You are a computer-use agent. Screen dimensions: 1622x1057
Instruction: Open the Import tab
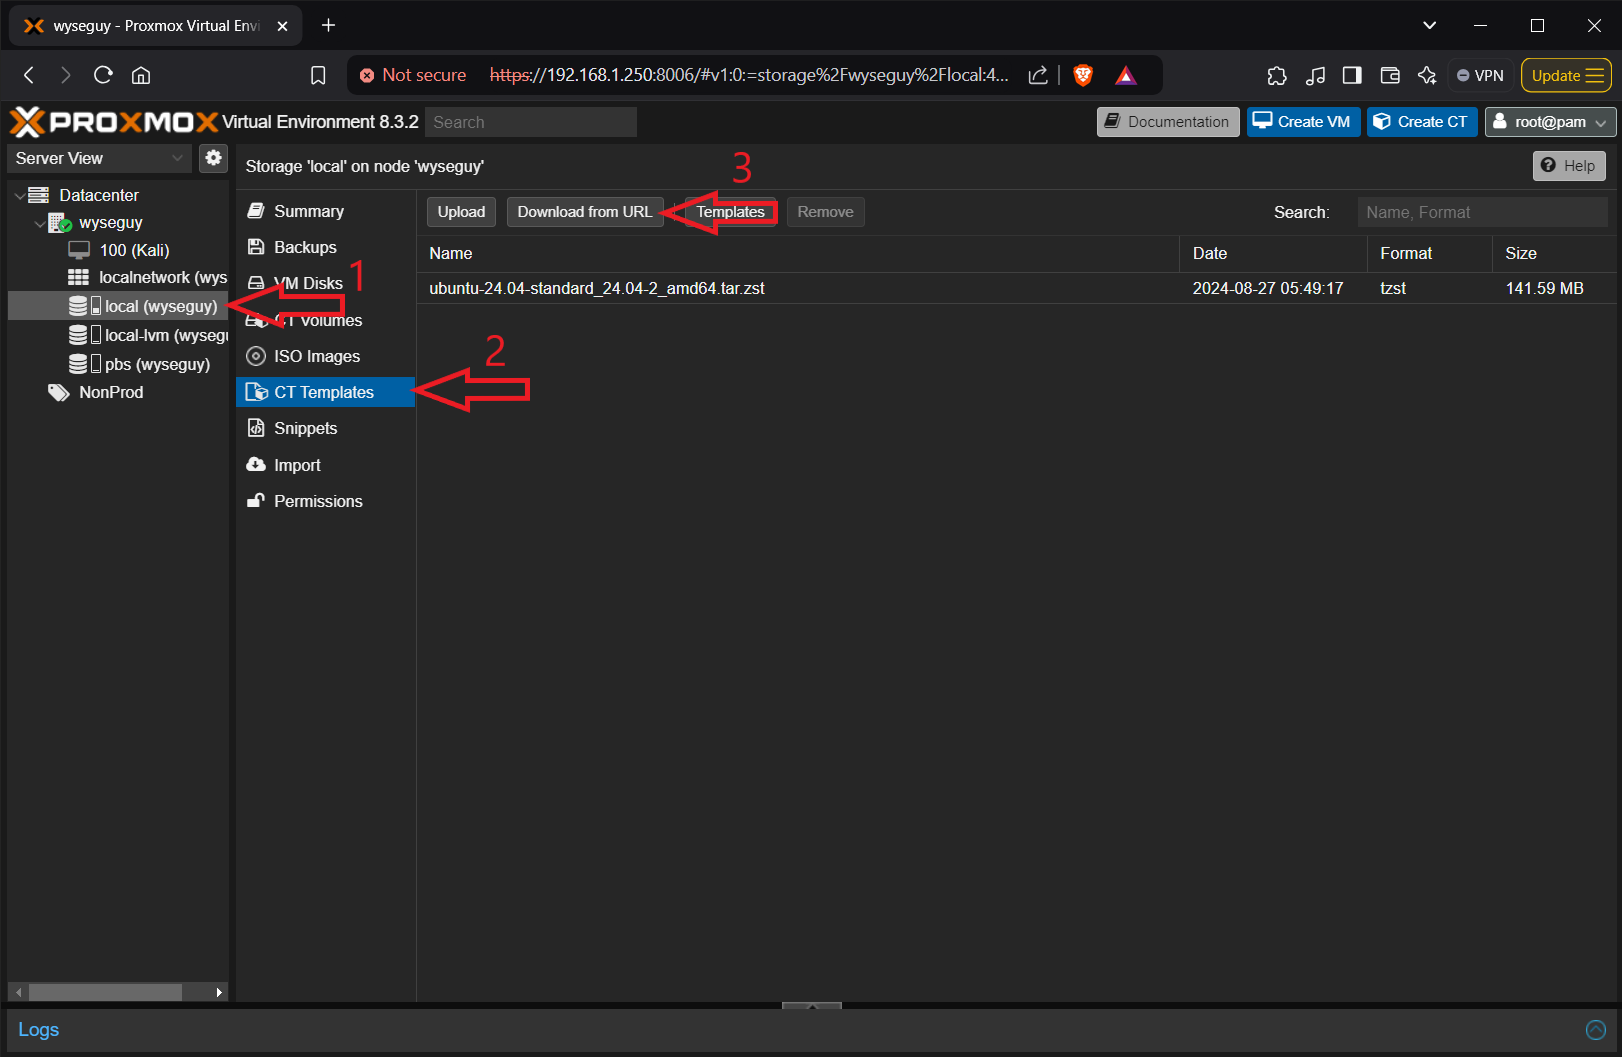325,465
